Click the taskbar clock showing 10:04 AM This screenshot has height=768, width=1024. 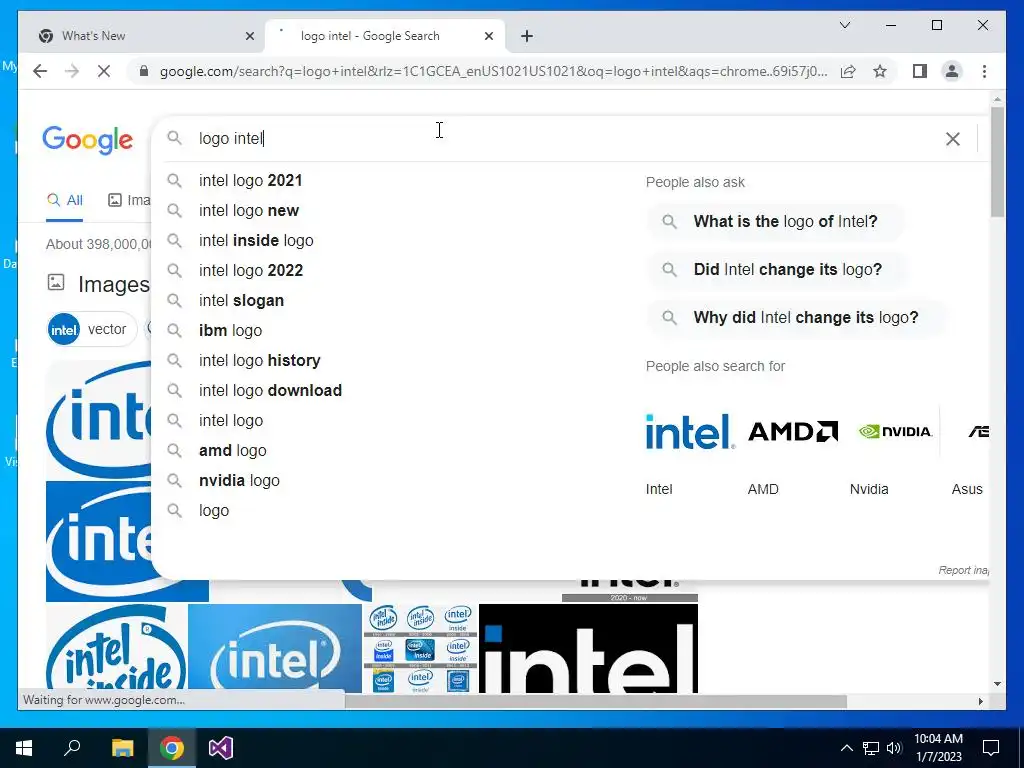(x=938, y=748)
